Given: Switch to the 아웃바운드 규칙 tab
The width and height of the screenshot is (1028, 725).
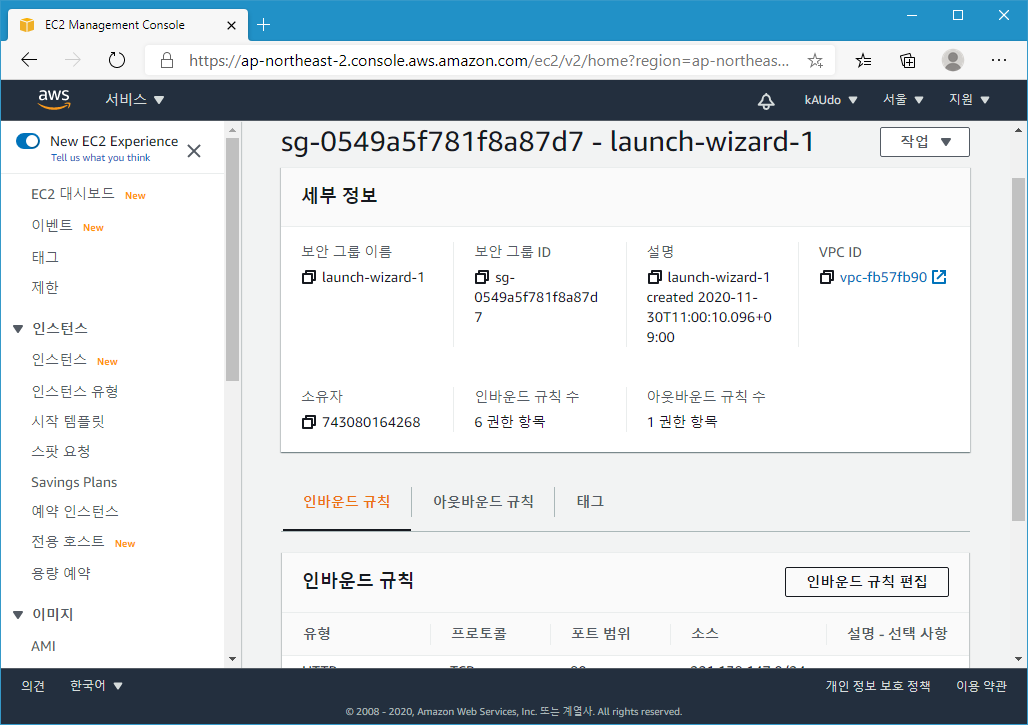Looking at the screenshot, I should pyautogui.click(x=483, y=502).
